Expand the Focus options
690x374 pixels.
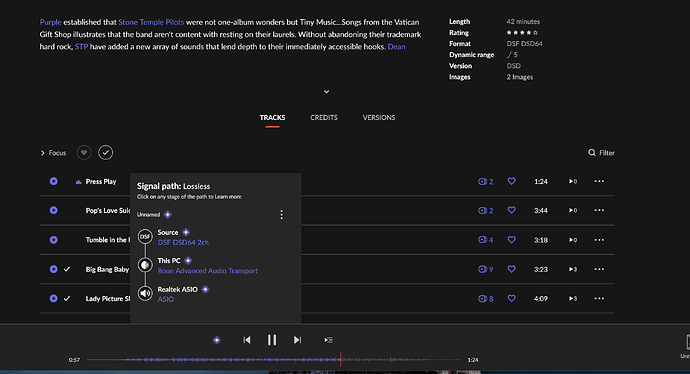[53, 153]
